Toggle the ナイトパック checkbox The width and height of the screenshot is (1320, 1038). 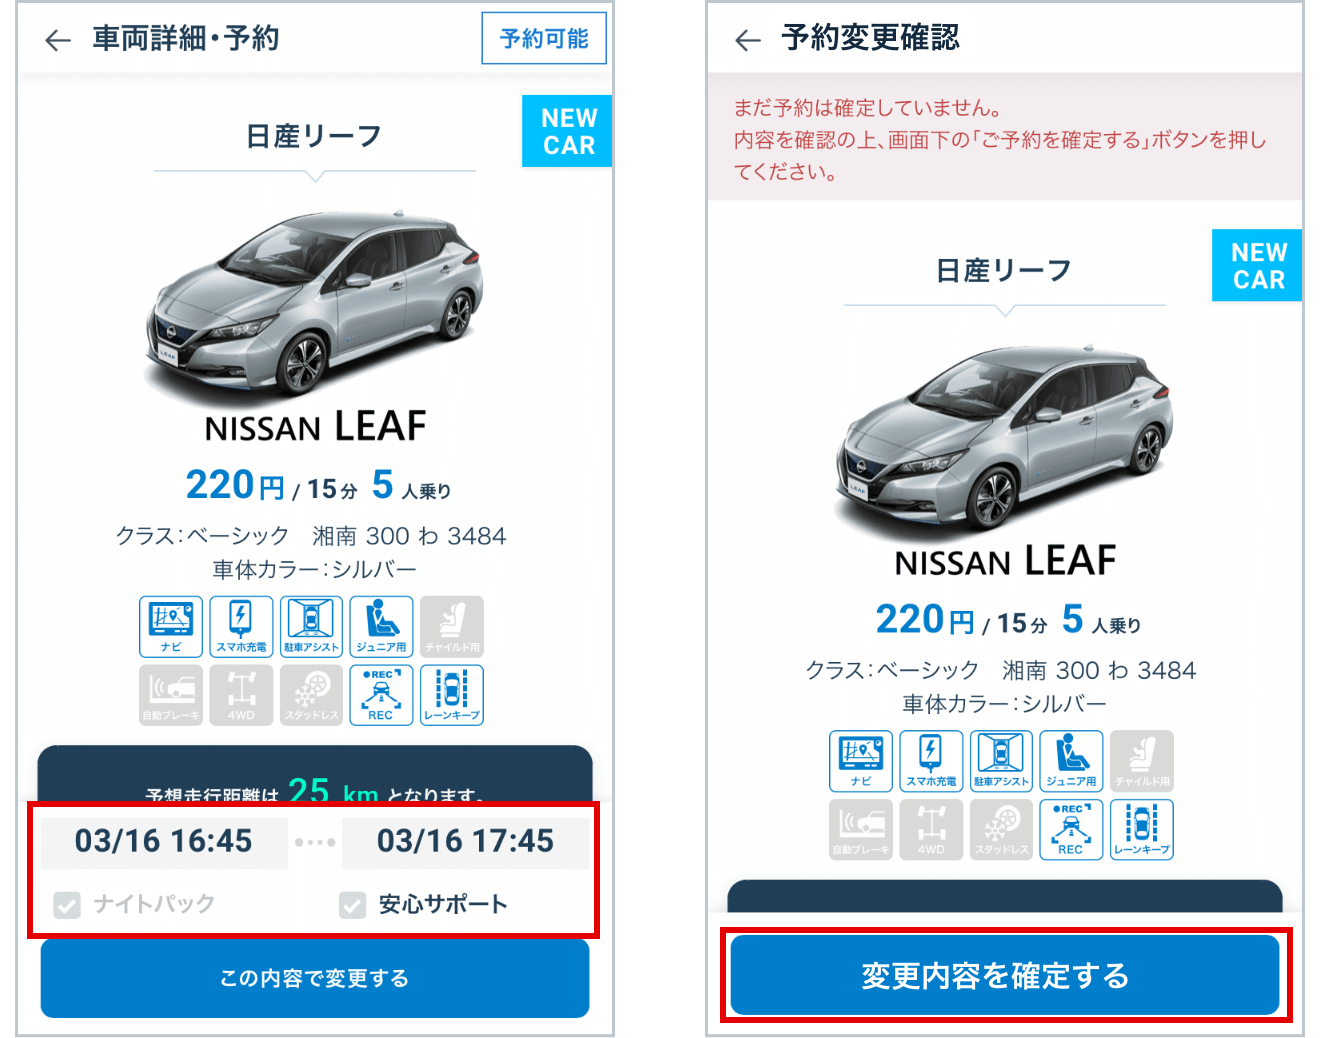tap(67, 905)
